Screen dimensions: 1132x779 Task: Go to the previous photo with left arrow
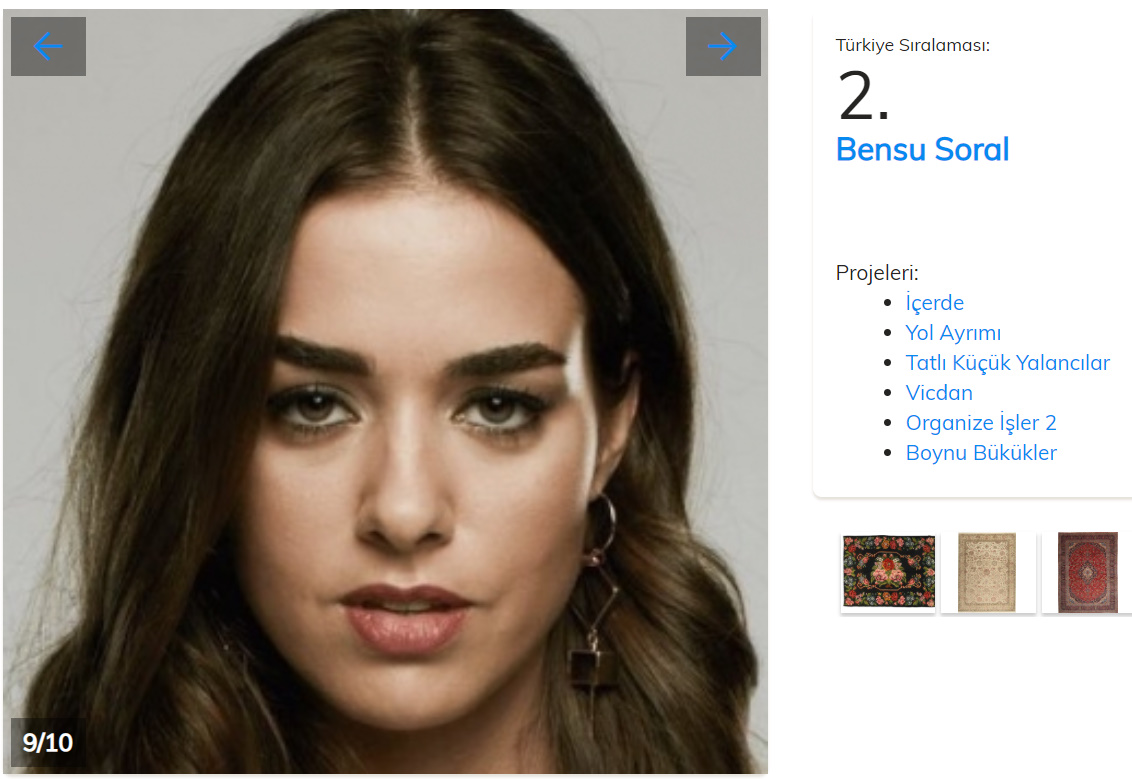[x=48, y=46]
